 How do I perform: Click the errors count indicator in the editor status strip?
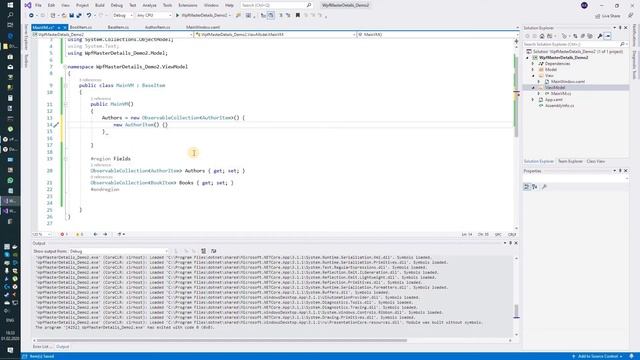point(64,234)
